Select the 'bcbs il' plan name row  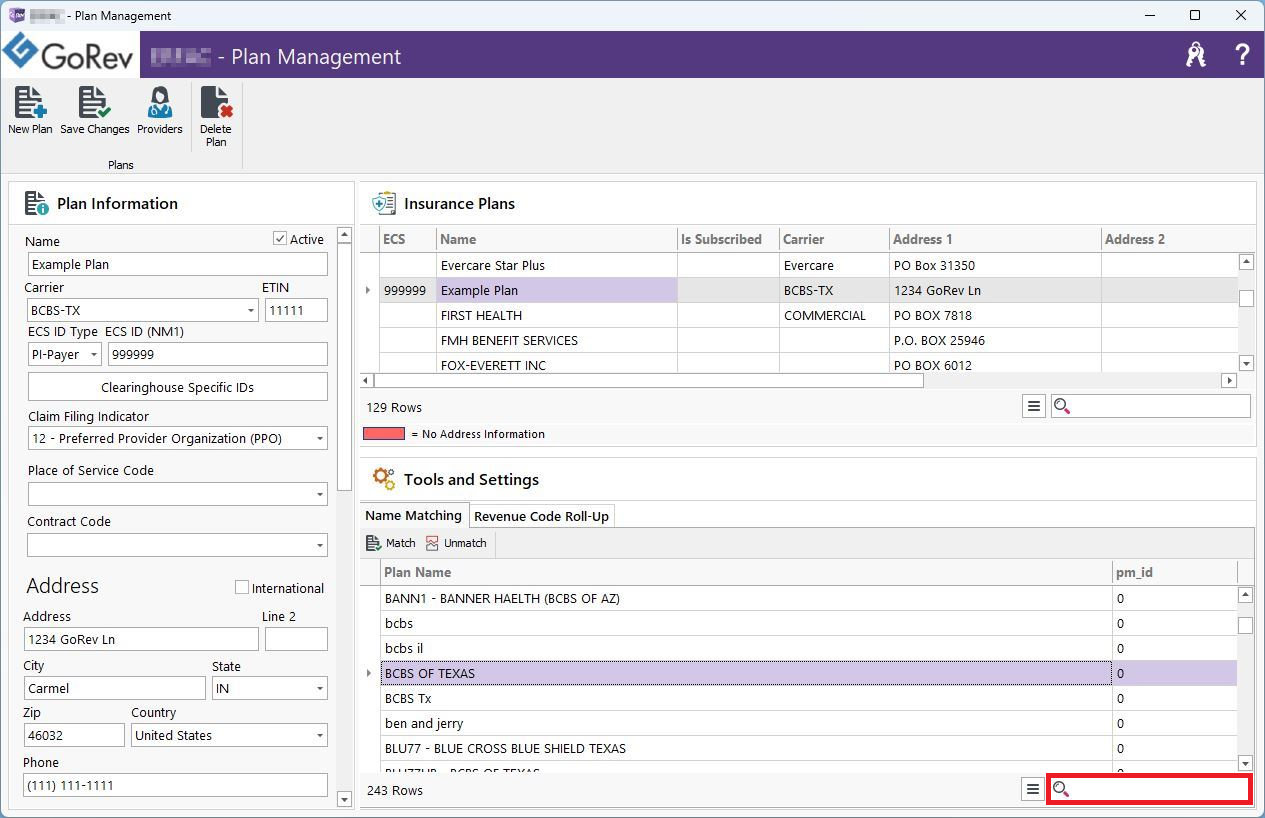(x=746, y=648)
